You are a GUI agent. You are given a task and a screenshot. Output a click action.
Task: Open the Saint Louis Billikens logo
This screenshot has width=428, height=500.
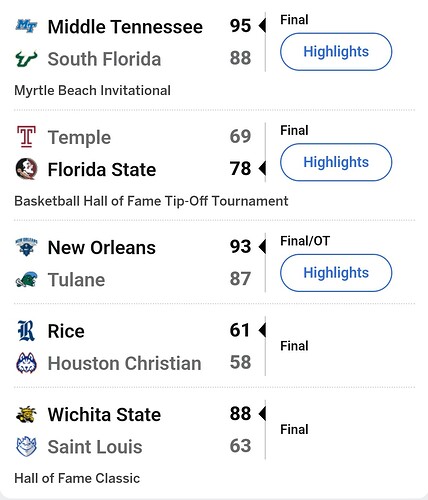pos(26,446)
